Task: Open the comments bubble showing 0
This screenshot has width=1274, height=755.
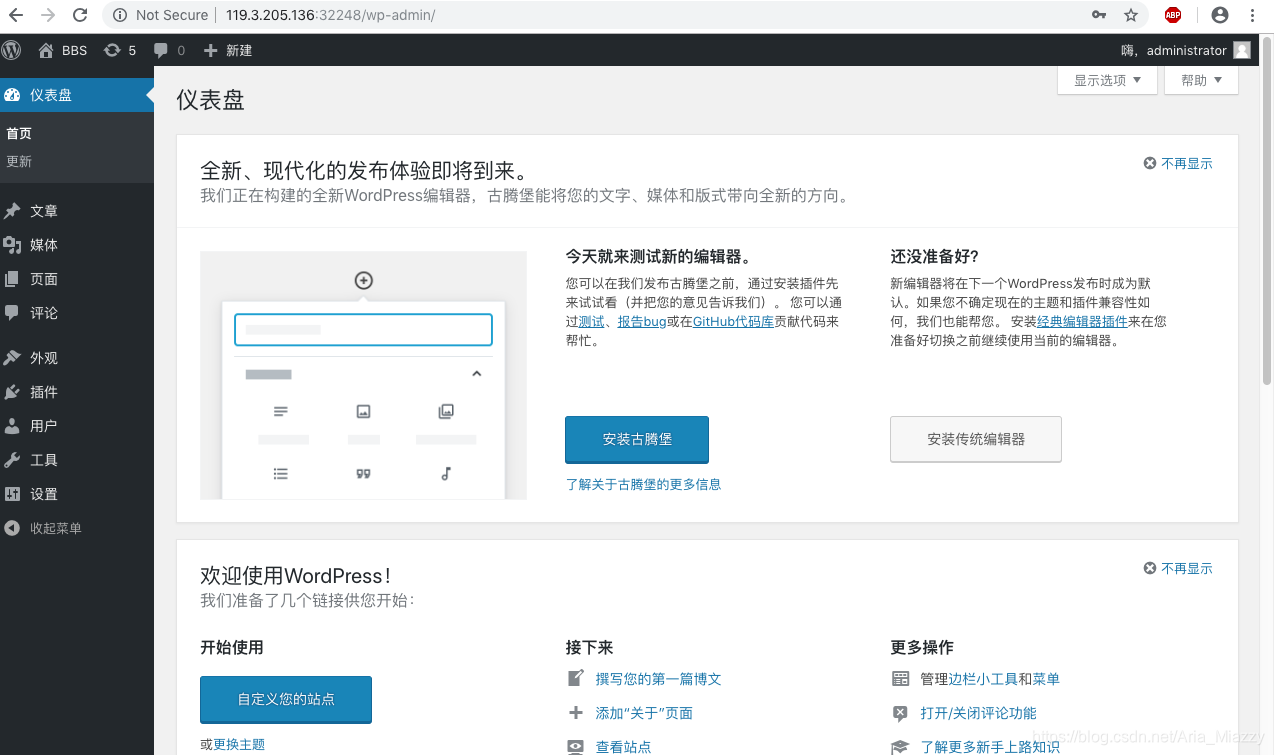Action: tap(169, 50)
